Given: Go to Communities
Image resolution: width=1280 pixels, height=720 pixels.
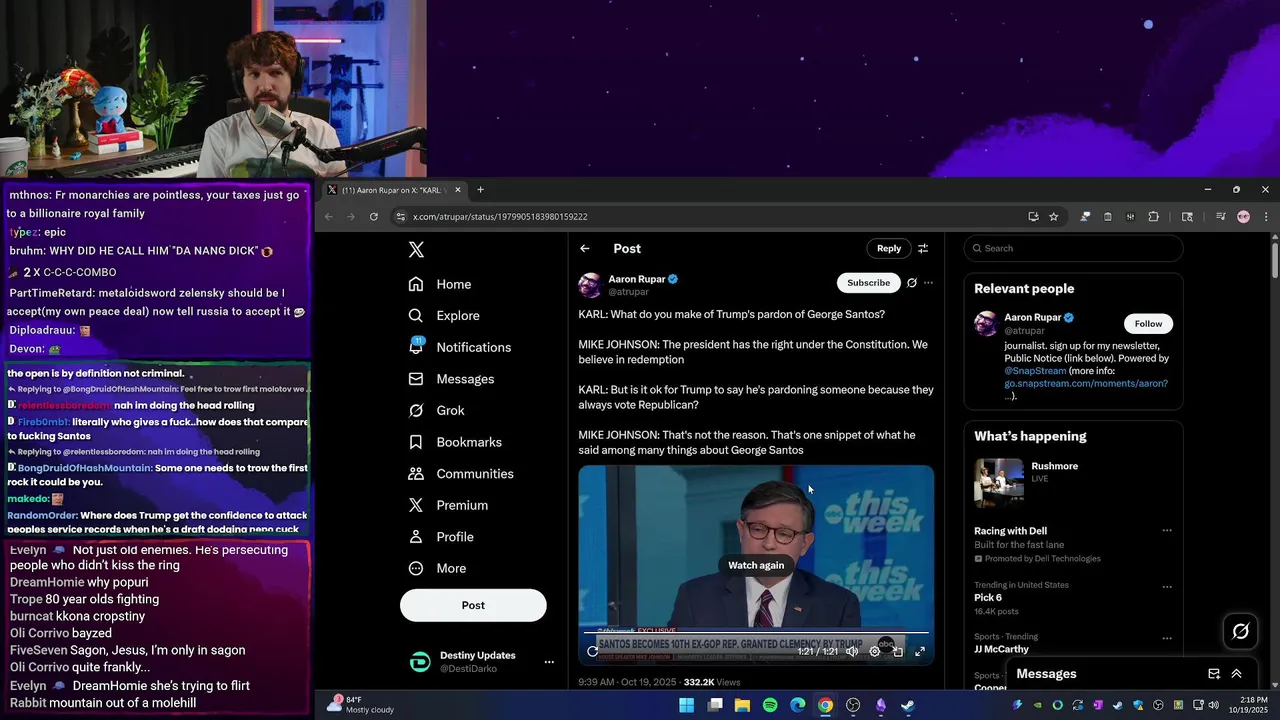Looking at the screenshot, I should (461, 474).
